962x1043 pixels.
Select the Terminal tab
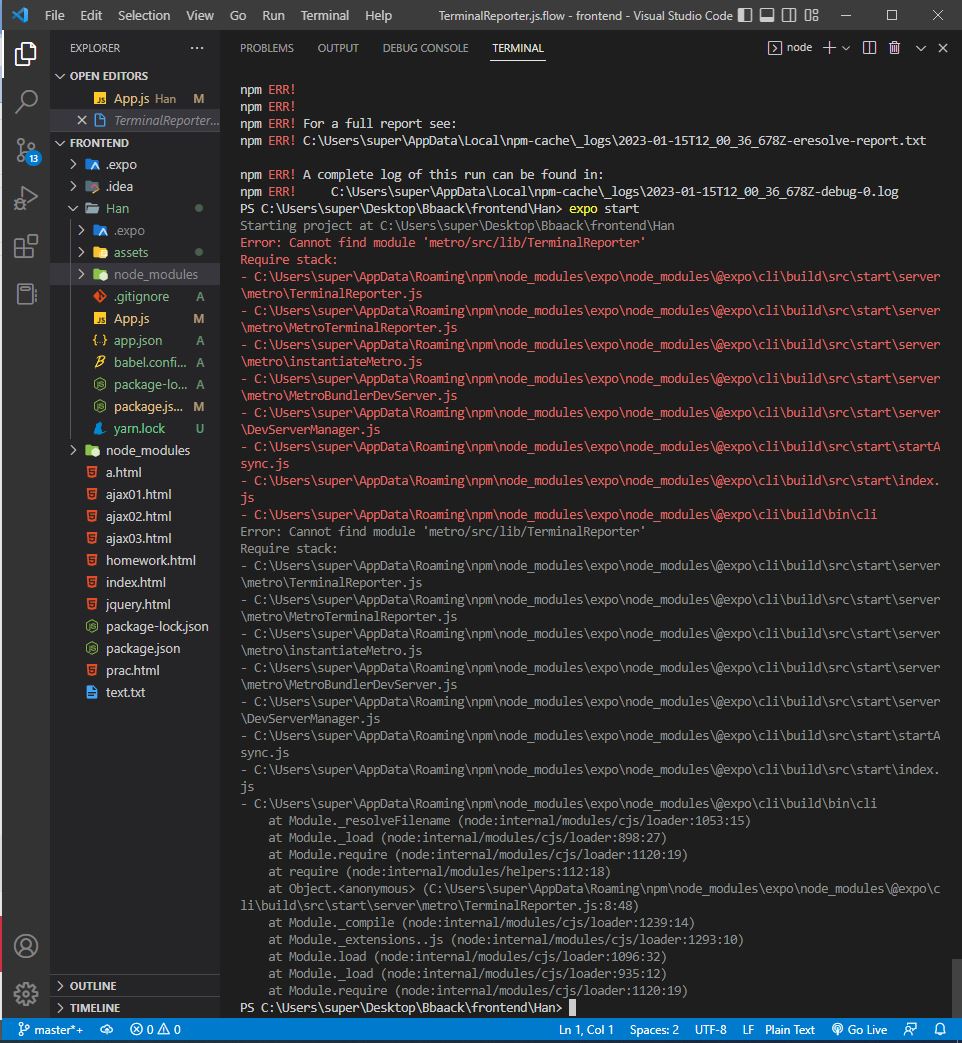coord(518,48)
